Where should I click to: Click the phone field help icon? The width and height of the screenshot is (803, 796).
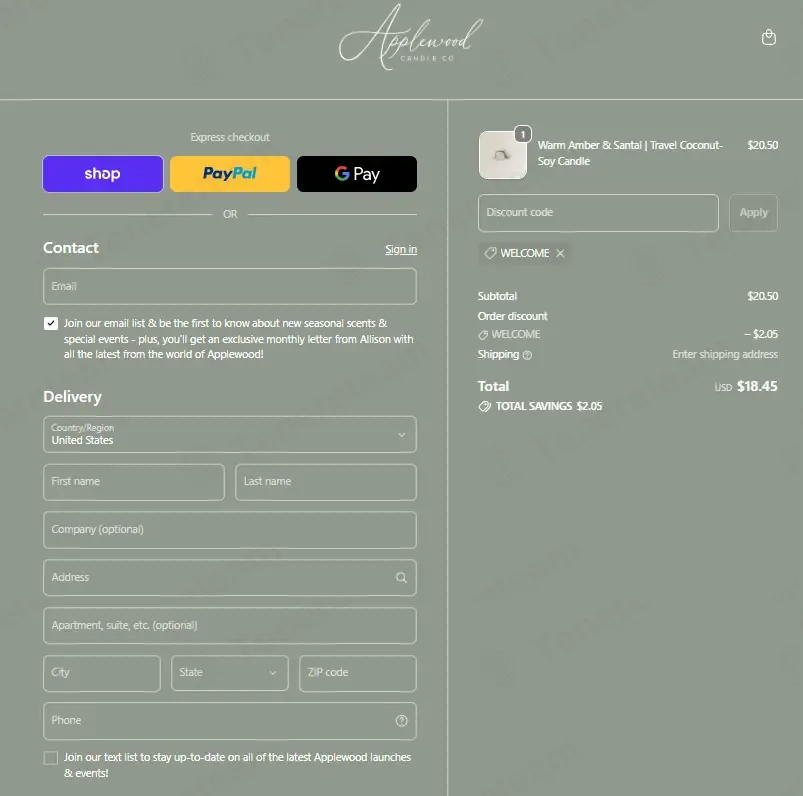402,721
